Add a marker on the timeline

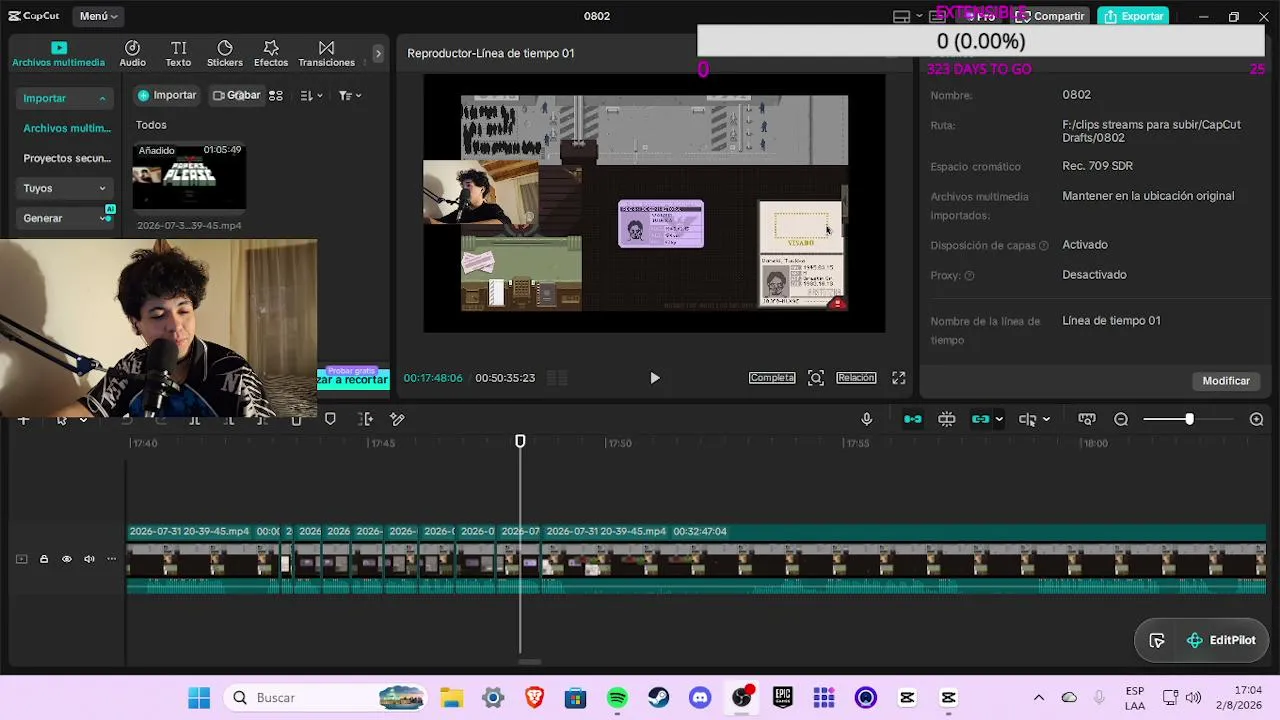click(x=330, y=419)
